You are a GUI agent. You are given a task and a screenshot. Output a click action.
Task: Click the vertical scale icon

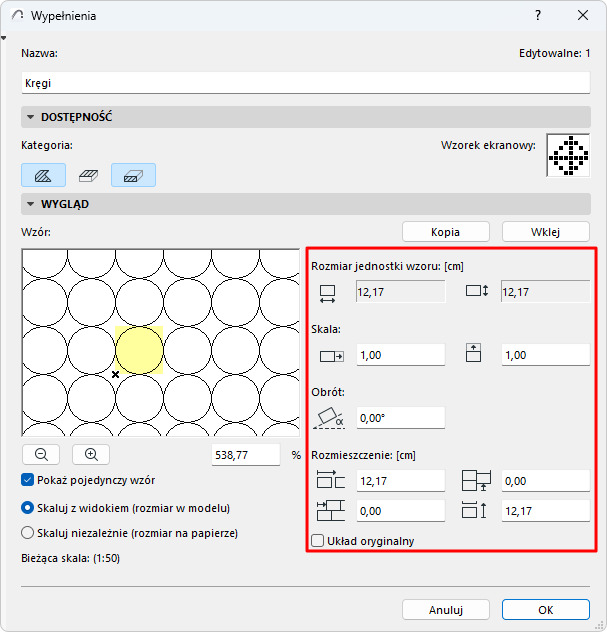[473, 353]
